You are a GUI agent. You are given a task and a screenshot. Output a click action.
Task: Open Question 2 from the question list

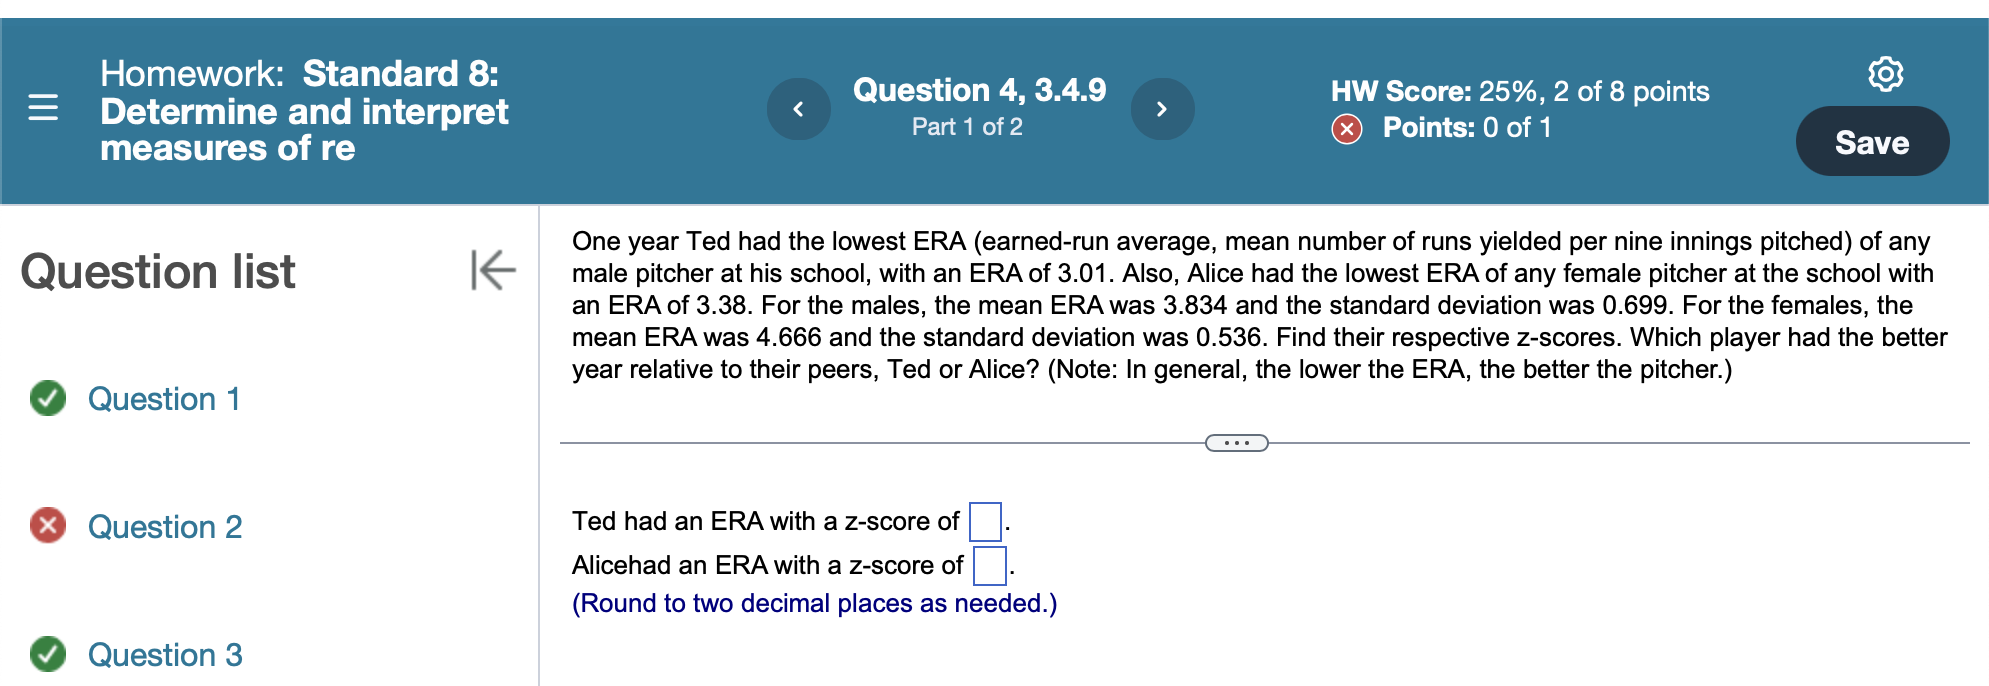(166, 527)
